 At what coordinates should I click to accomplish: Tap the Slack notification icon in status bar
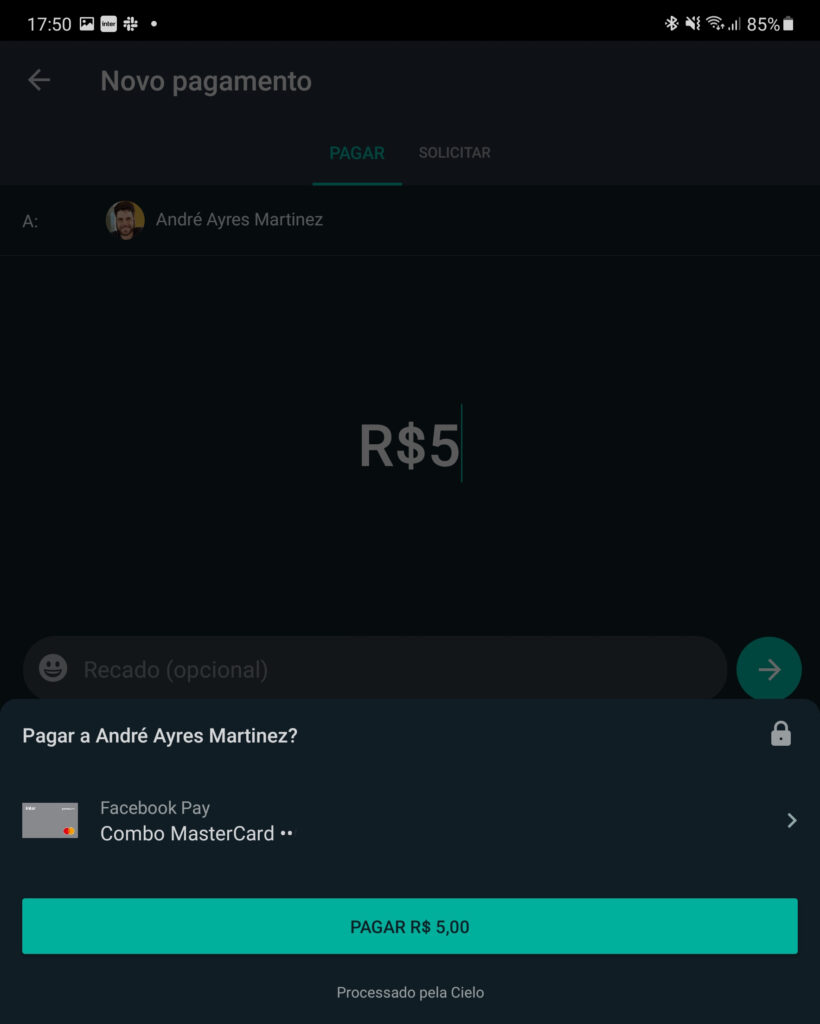click(x=131, y=24)
